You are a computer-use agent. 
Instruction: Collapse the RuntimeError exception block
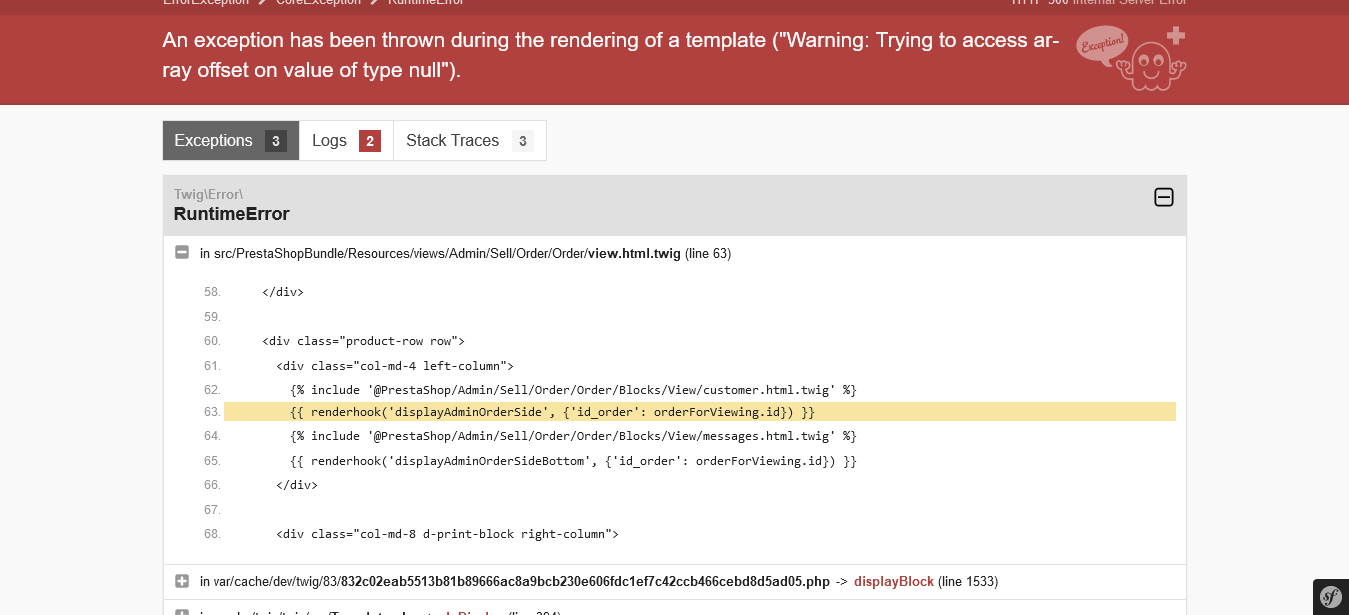click(1164, 197)
